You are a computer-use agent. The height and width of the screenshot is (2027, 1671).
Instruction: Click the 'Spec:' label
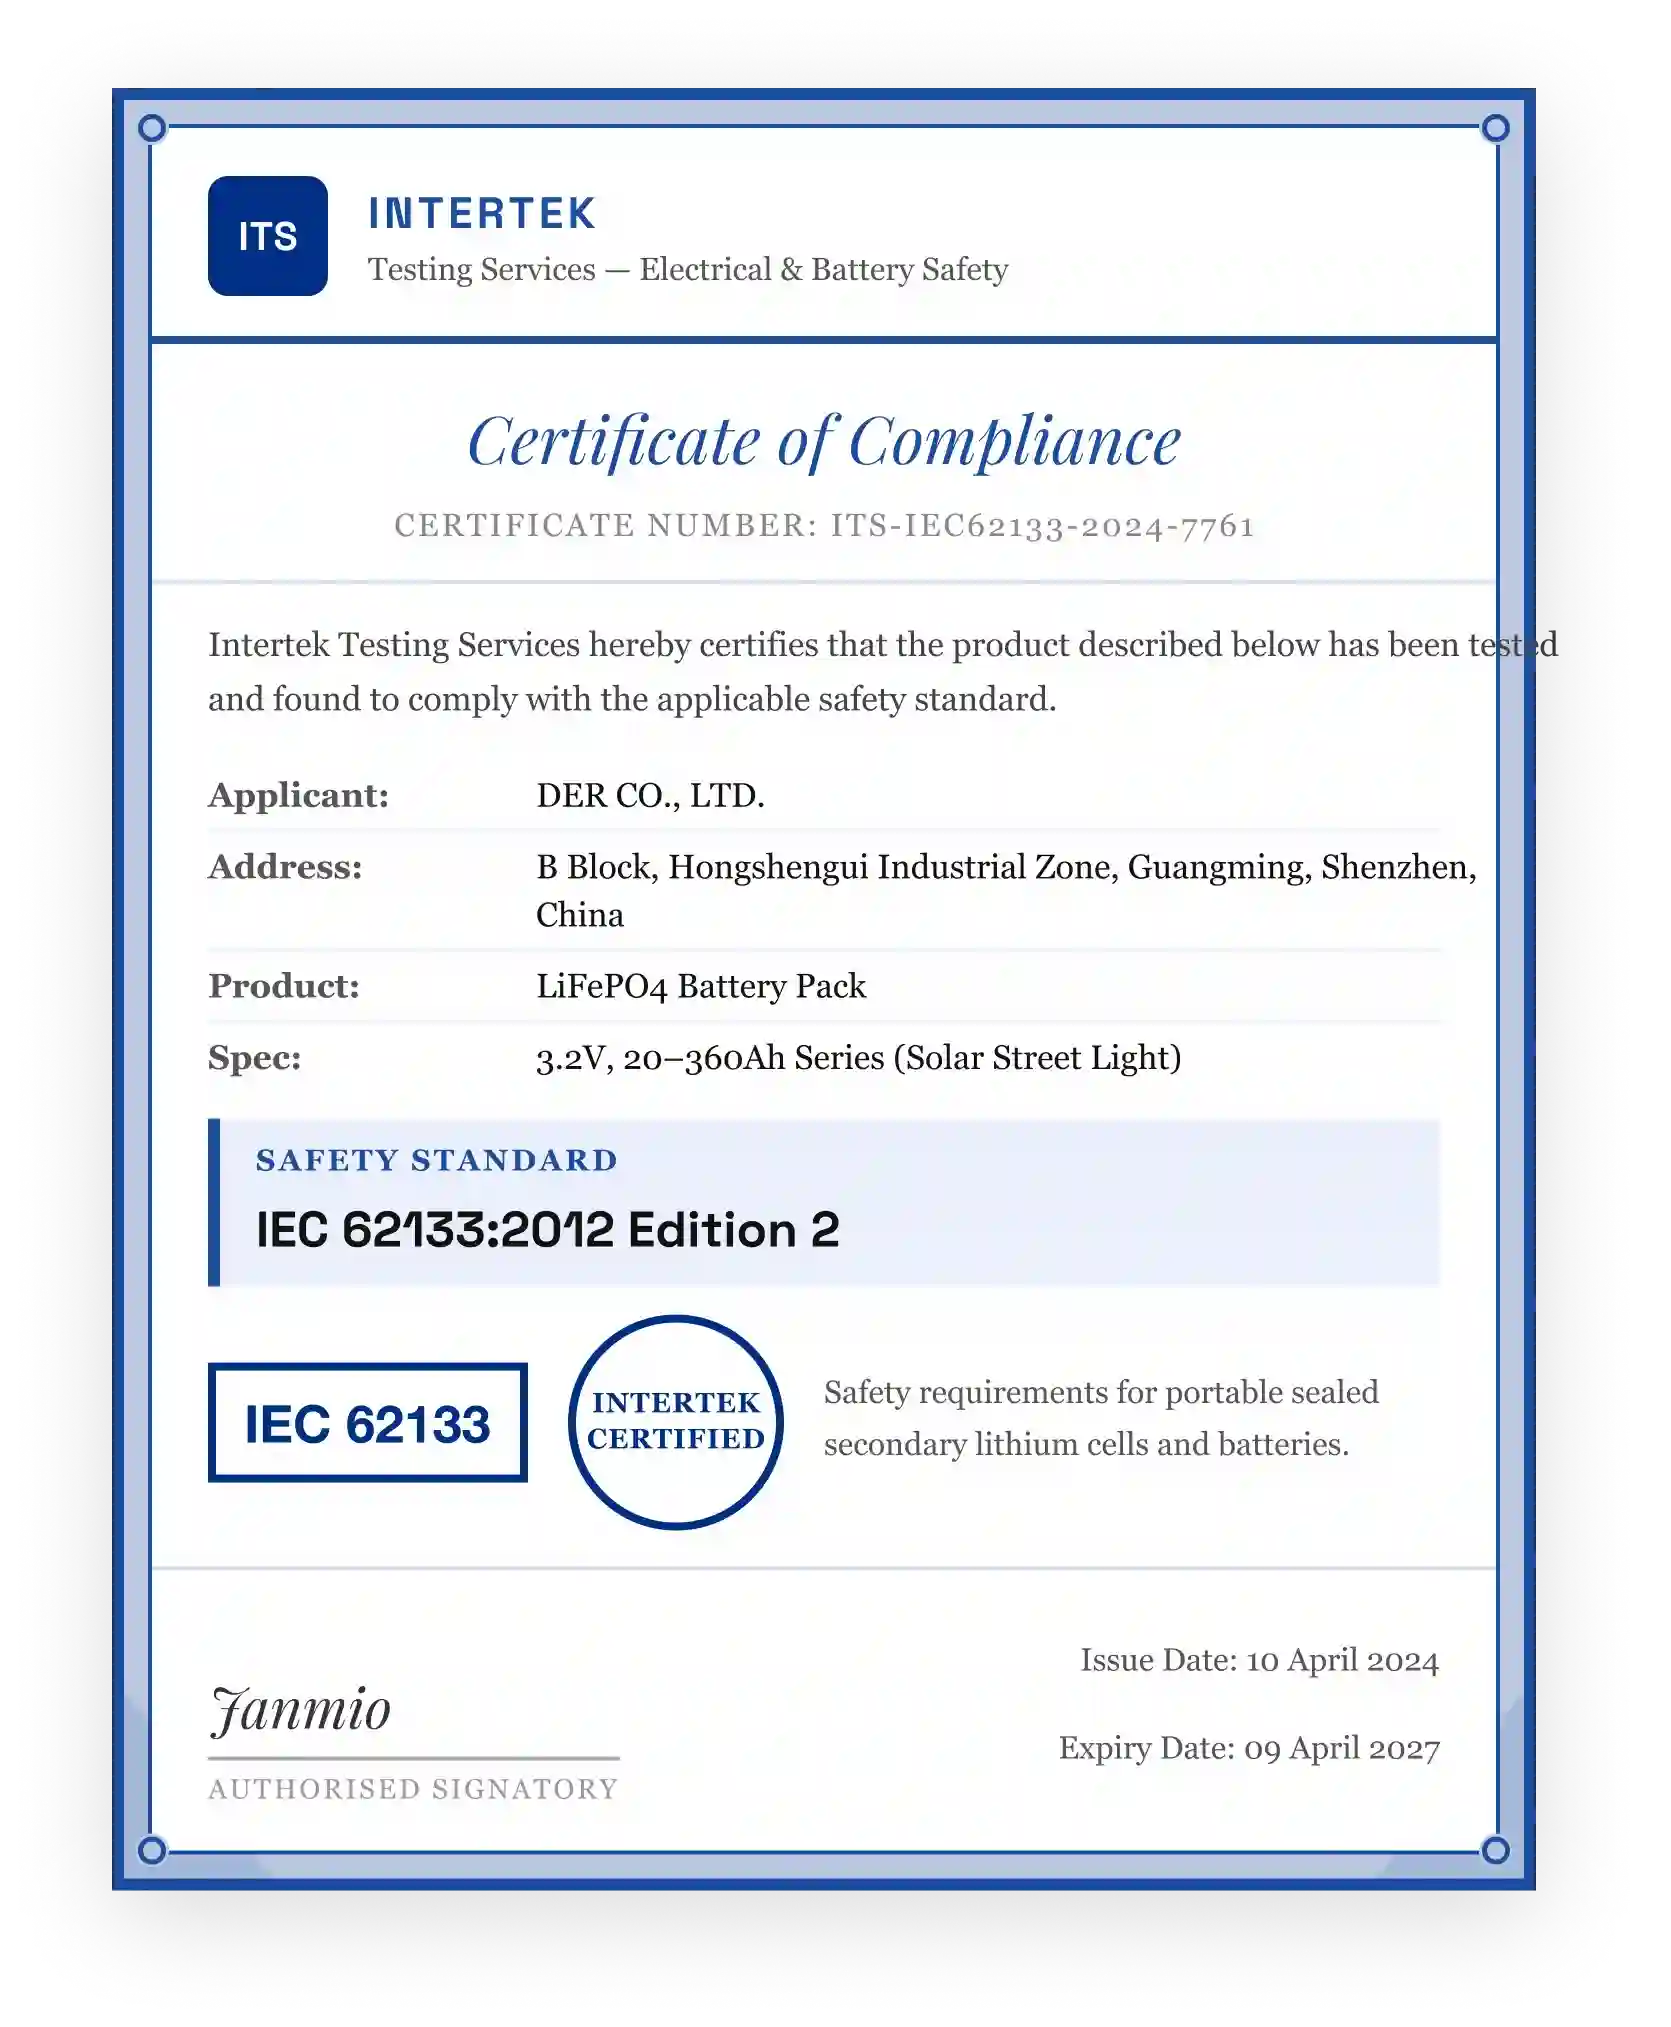point(255,1058)
